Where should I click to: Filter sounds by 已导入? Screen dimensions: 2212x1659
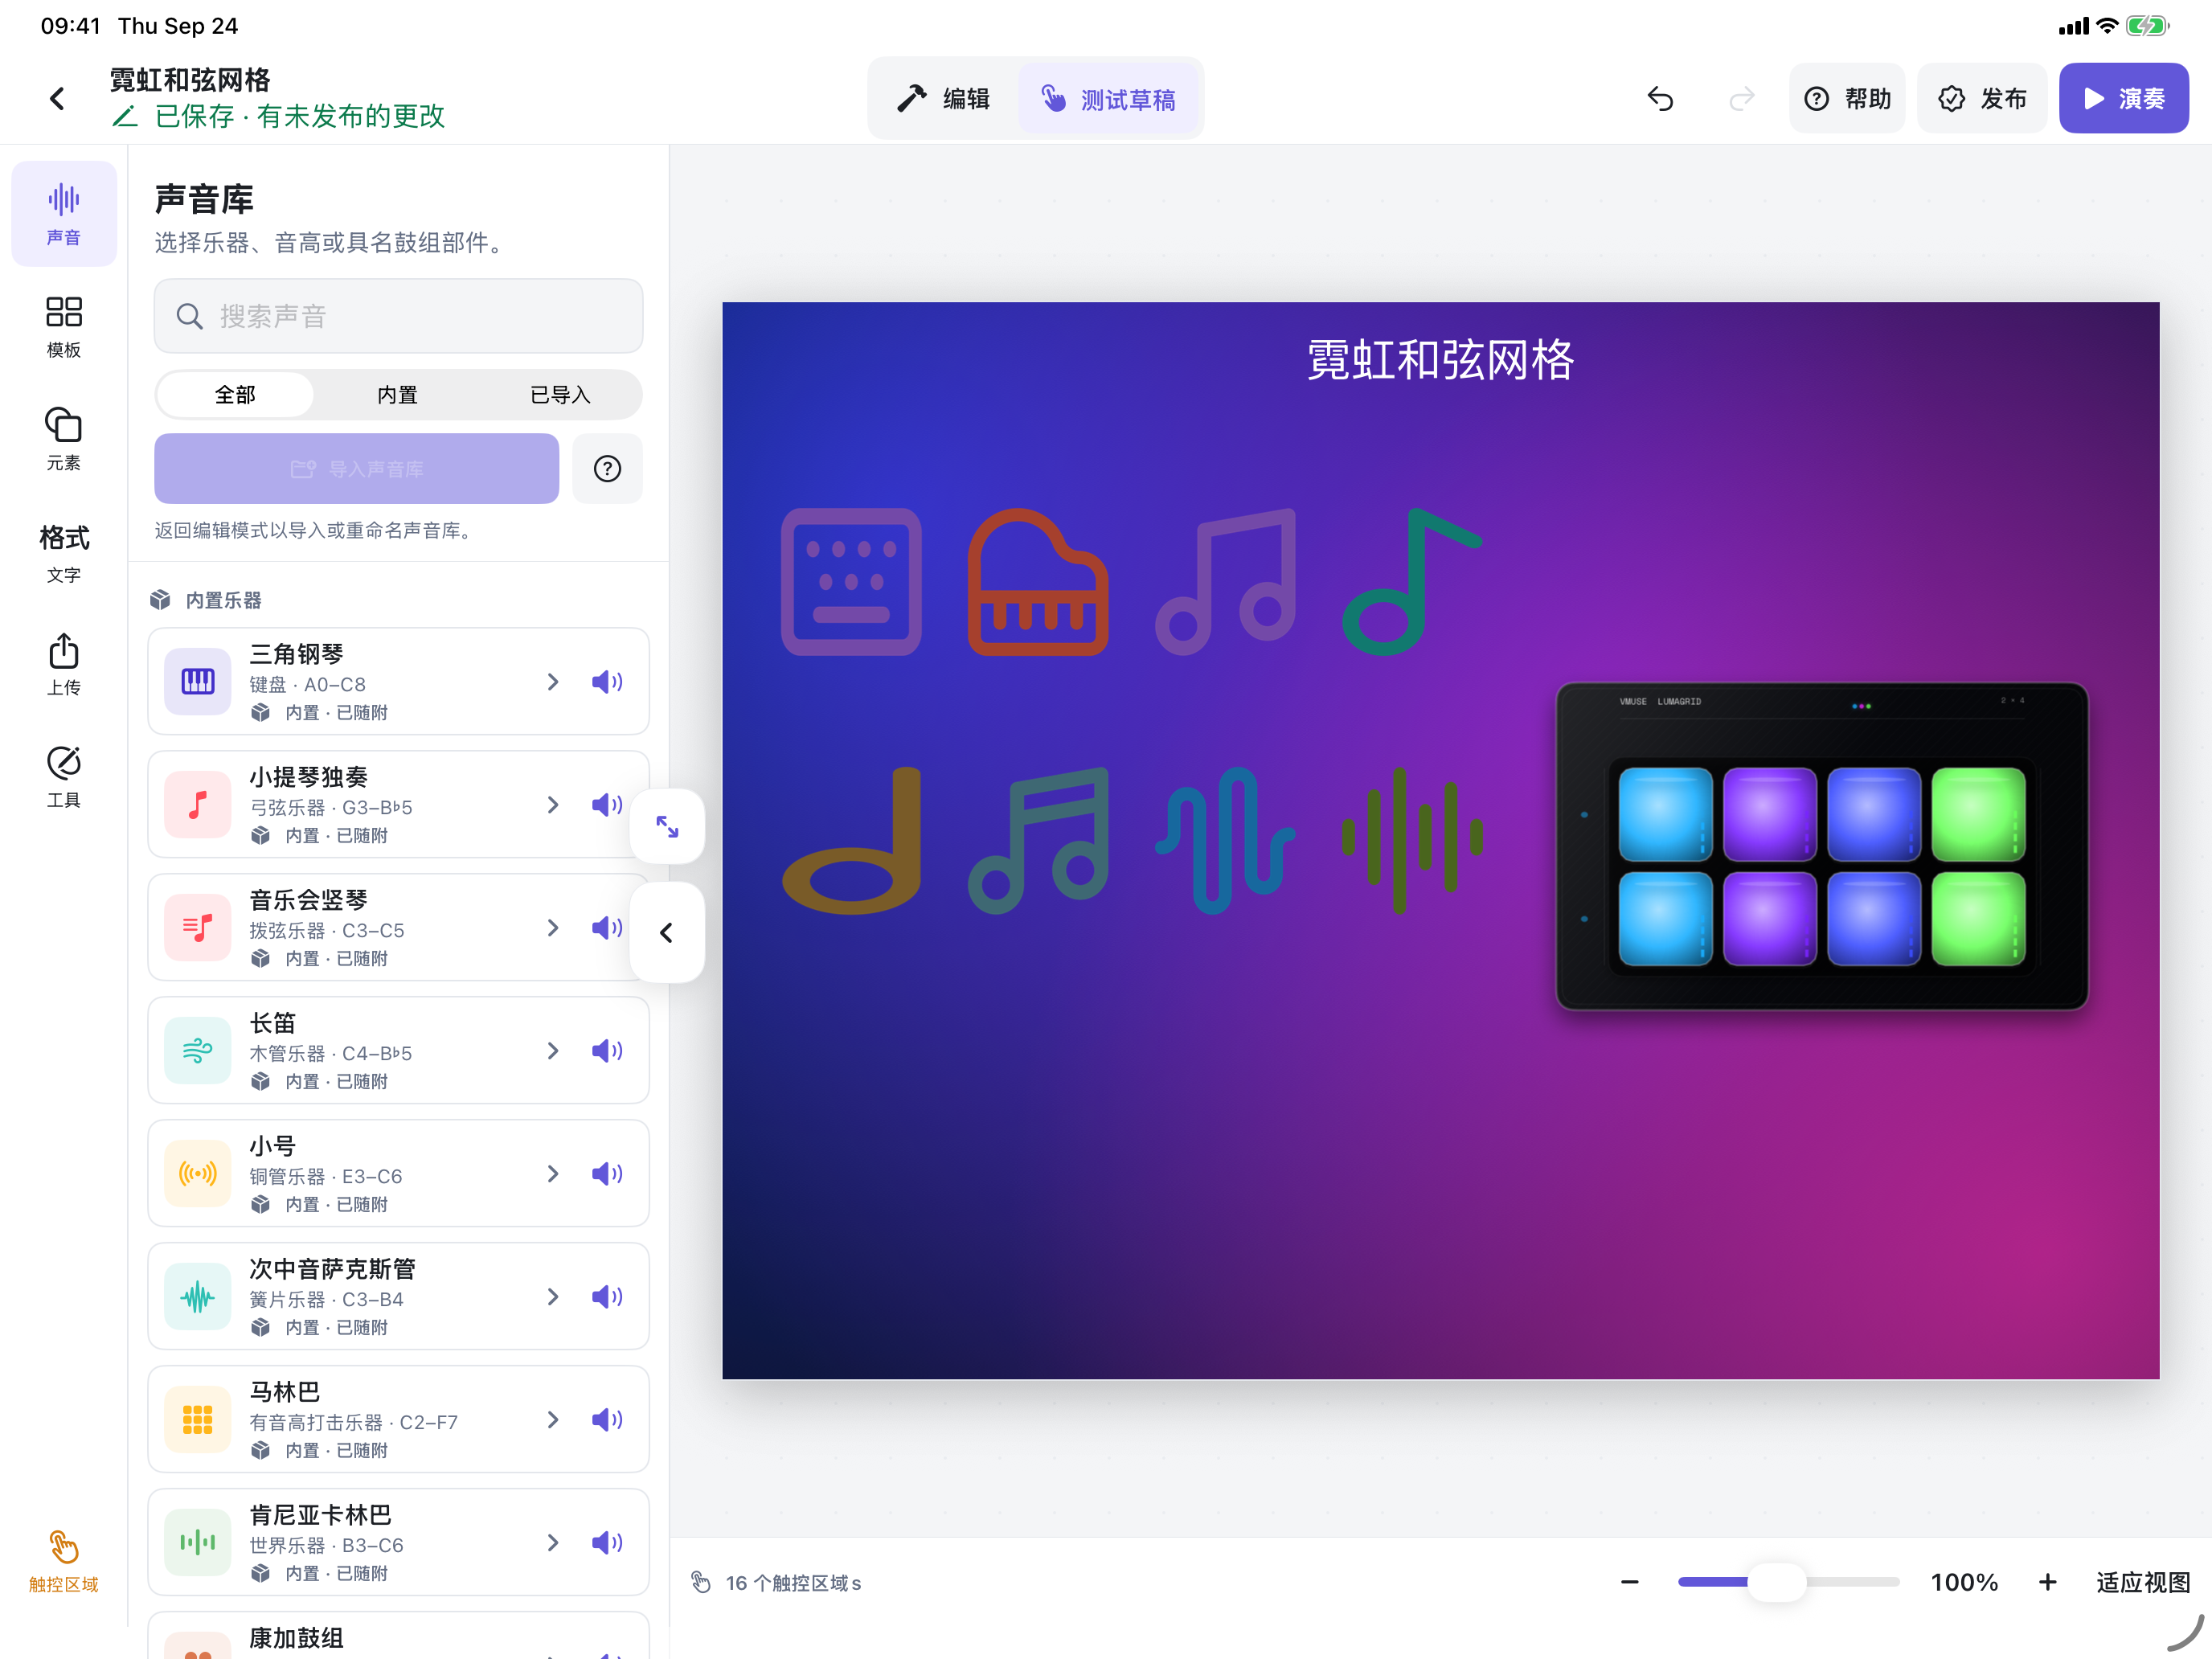560,394
